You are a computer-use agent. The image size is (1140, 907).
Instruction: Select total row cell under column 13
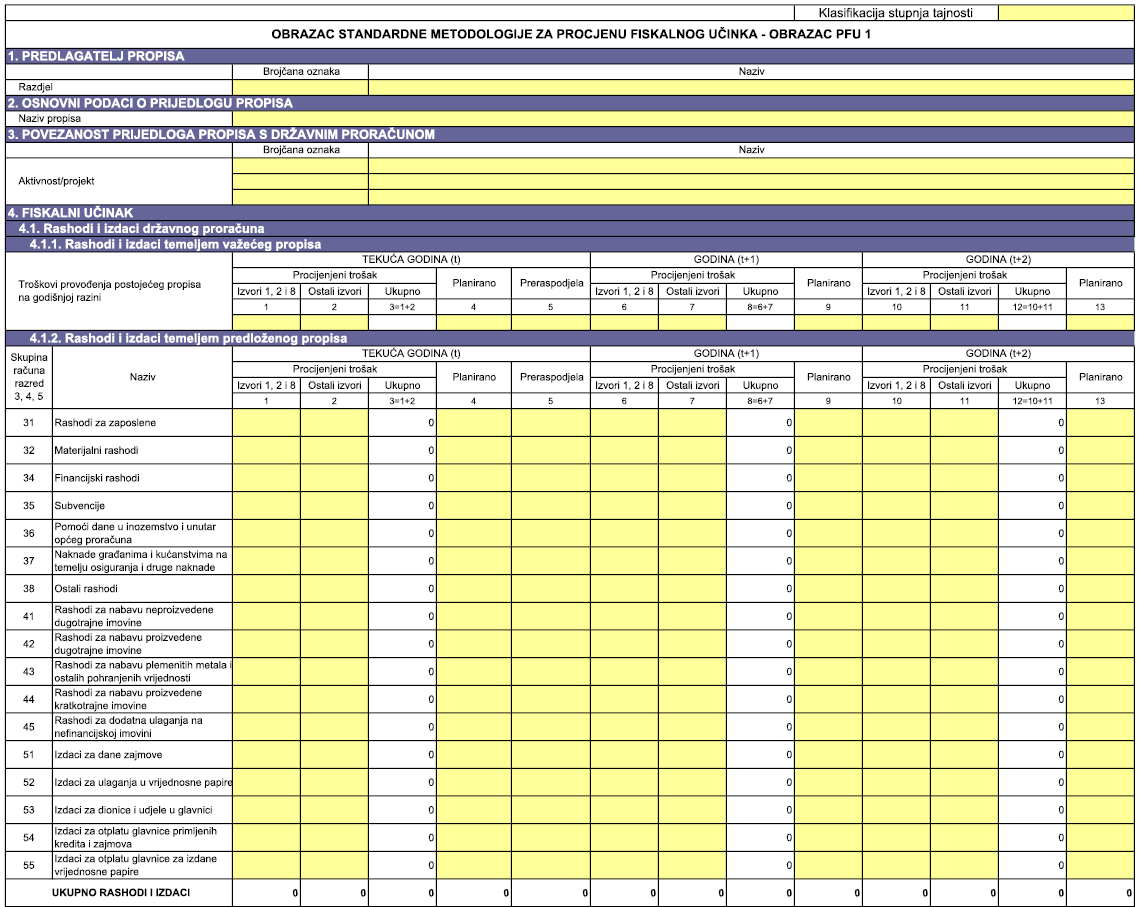click(1100, 891)
